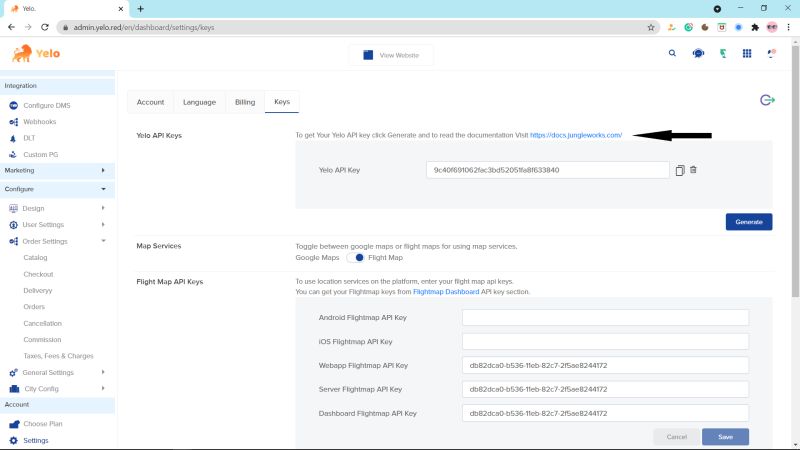The width and height of the screenshot is (800, 450).
Task: Open Commission under Order Settings
Action: point(42,340)
